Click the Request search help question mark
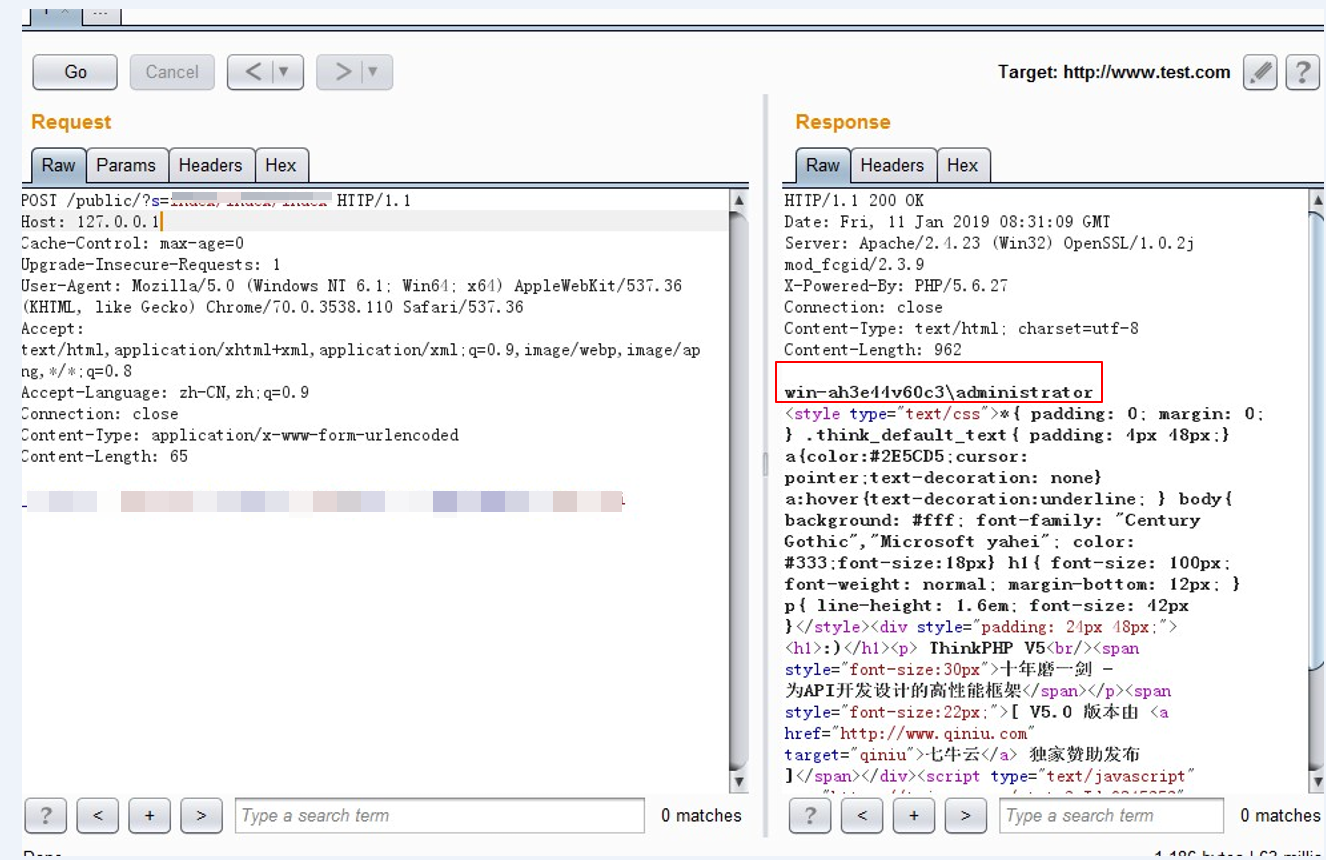This screenshot has width=1326, height=860. click(45, 816)
